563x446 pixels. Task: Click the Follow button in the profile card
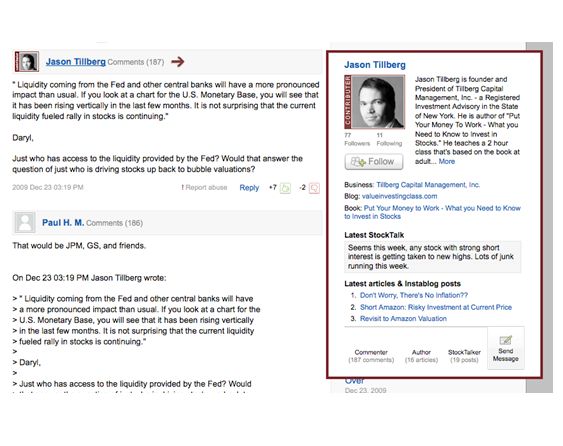click(x=374, y=162)
